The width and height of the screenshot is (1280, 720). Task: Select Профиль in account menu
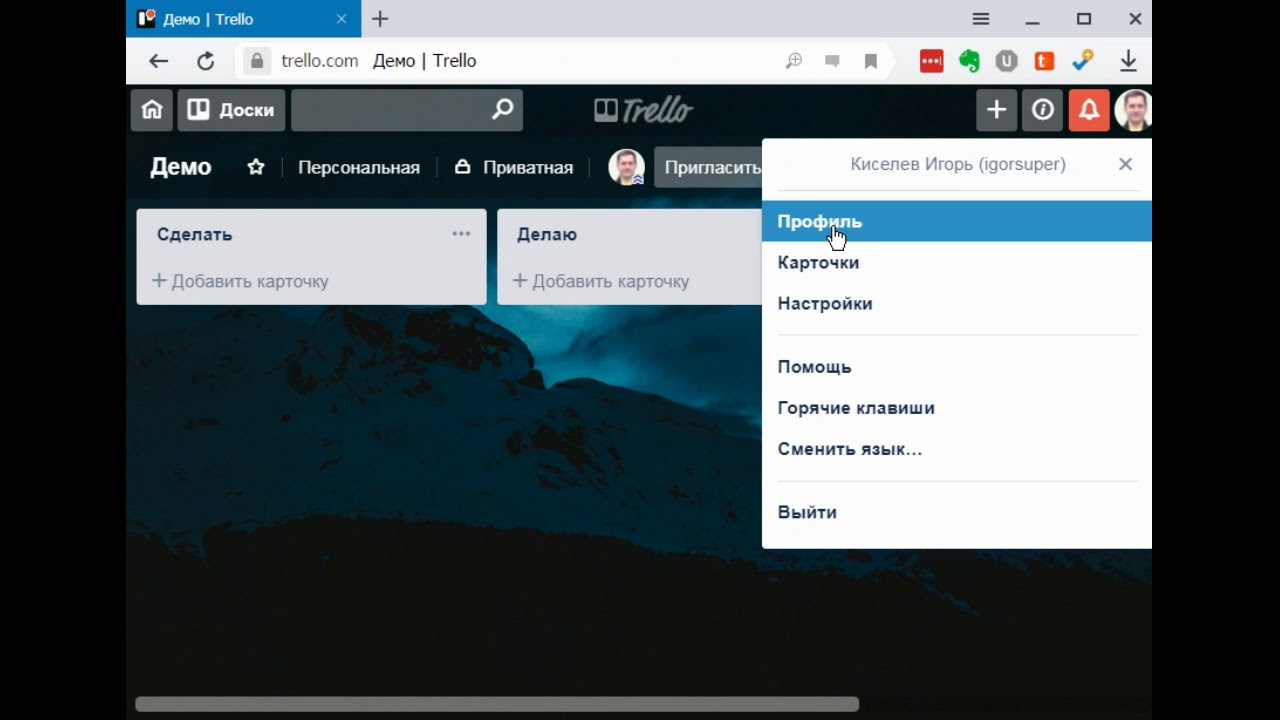click(x=957, y=221)
